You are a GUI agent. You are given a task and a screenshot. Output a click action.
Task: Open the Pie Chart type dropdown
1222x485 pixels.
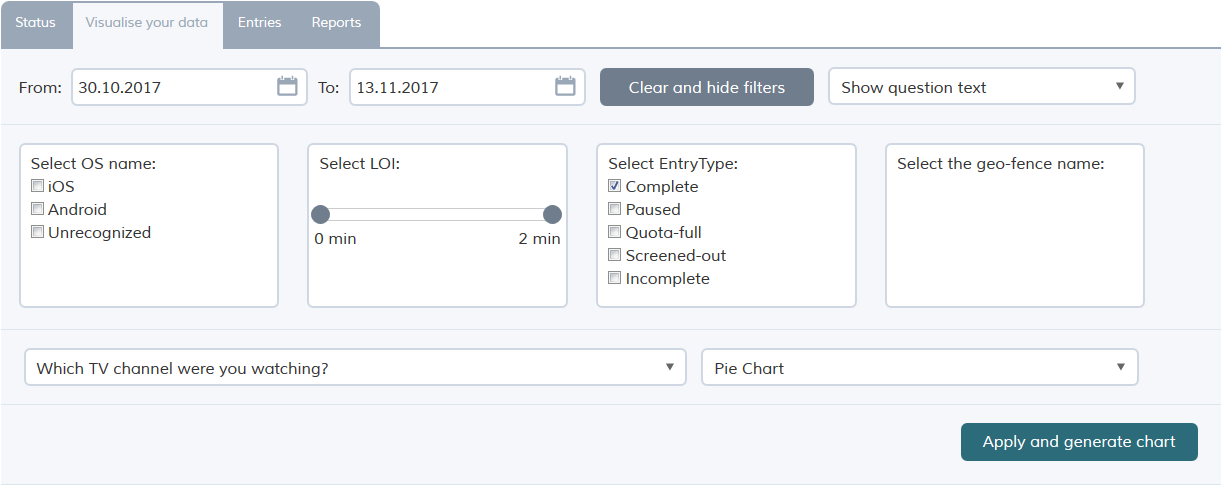[920, 368]
